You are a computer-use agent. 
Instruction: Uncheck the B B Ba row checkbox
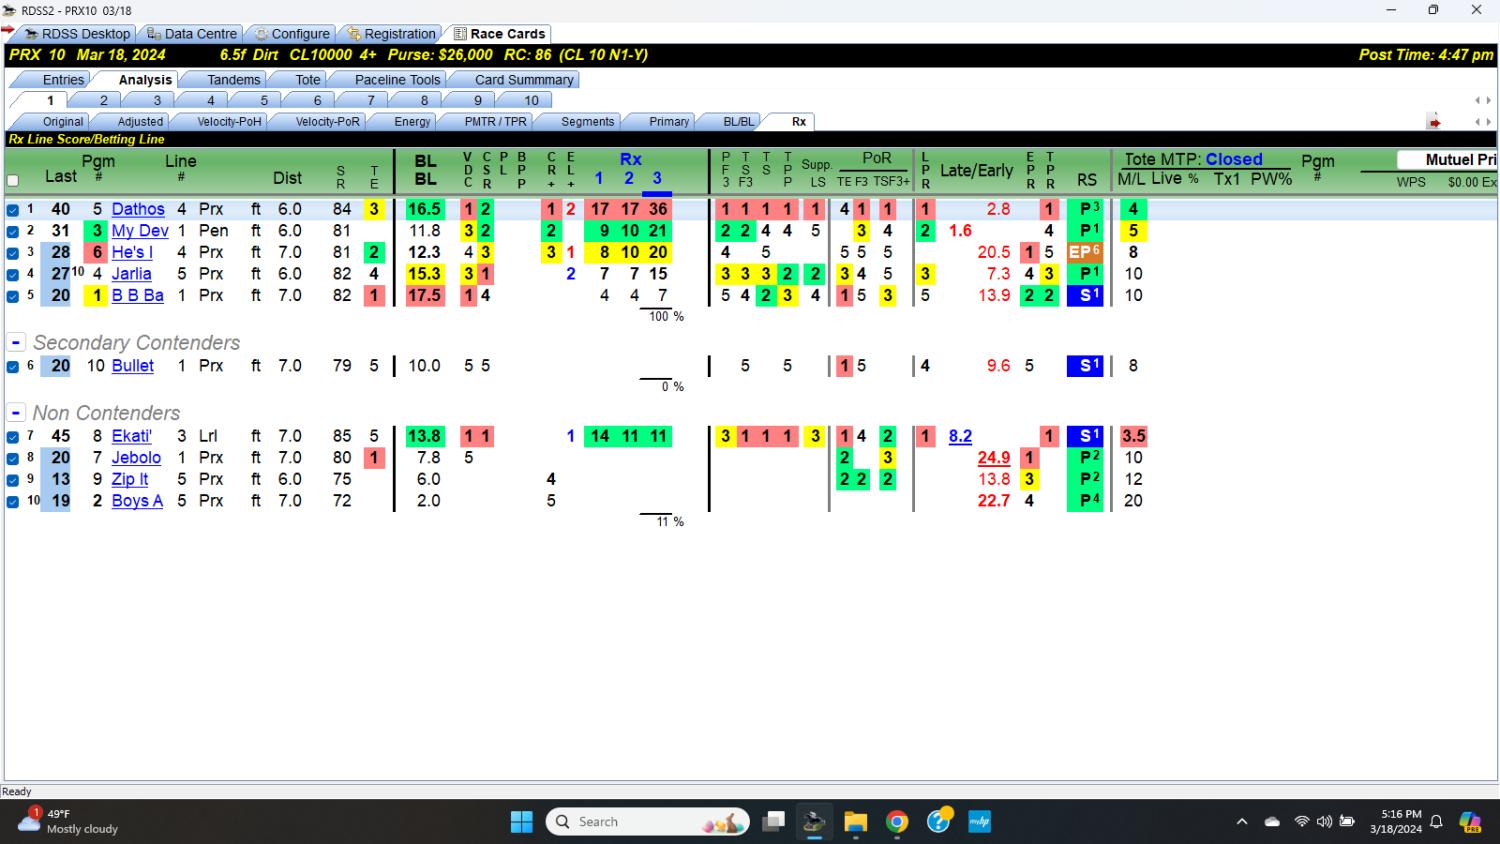[x=13, y=296]
